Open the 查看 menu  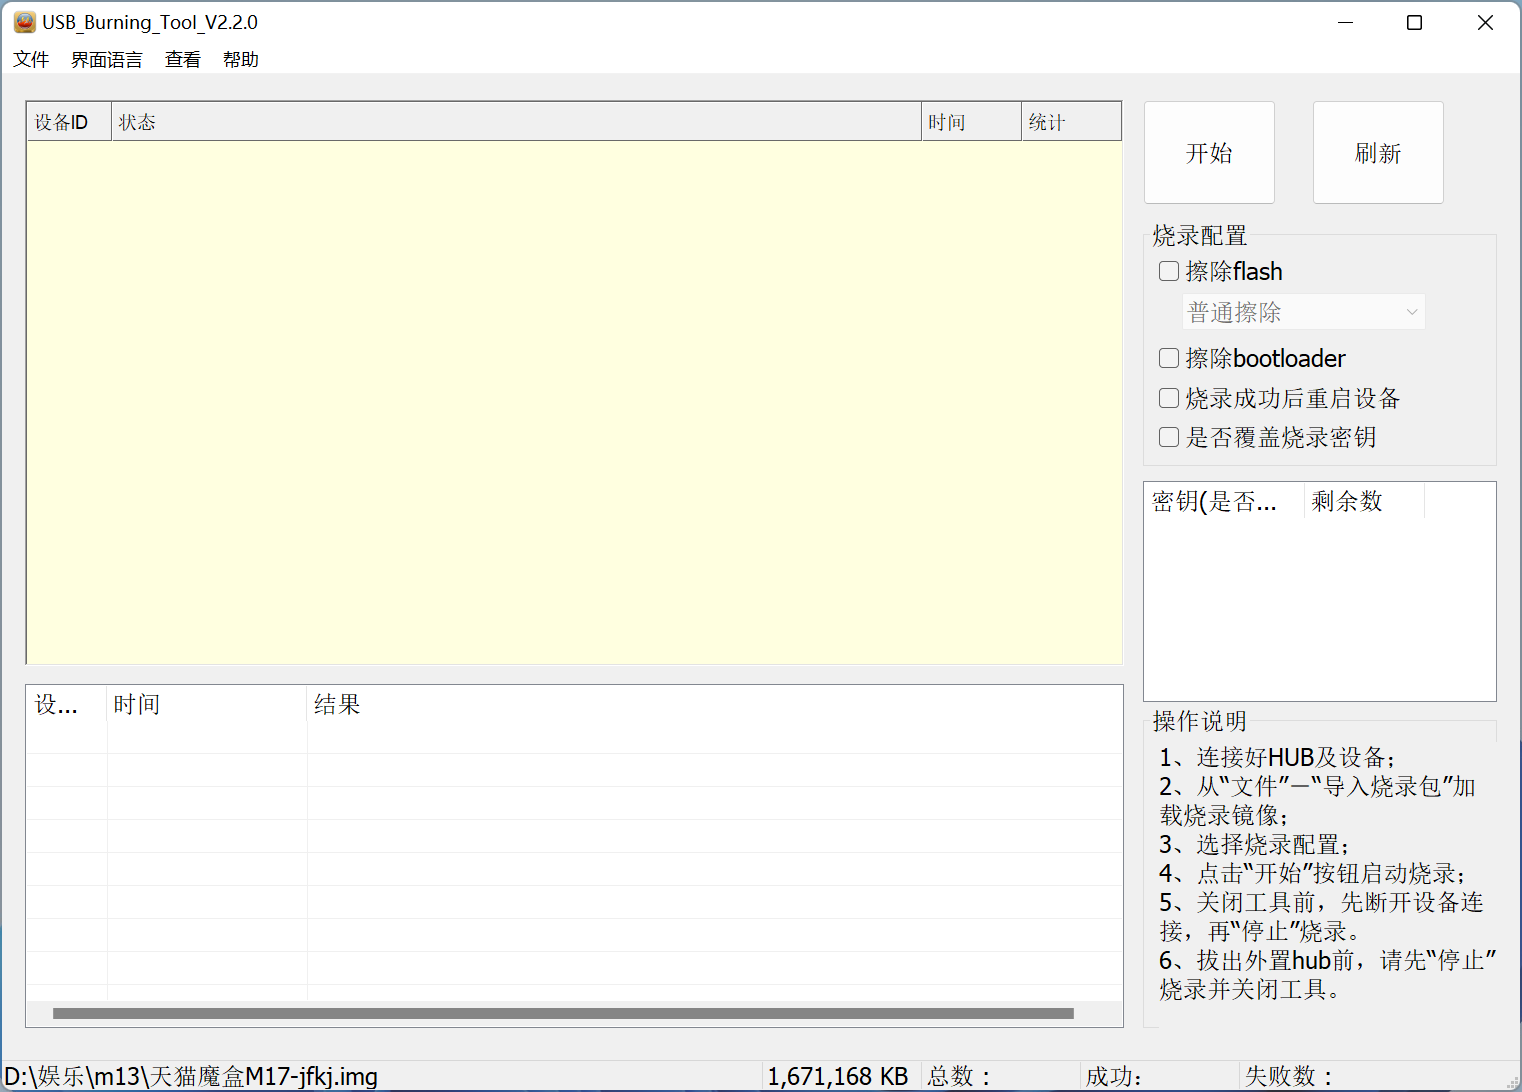182,60
